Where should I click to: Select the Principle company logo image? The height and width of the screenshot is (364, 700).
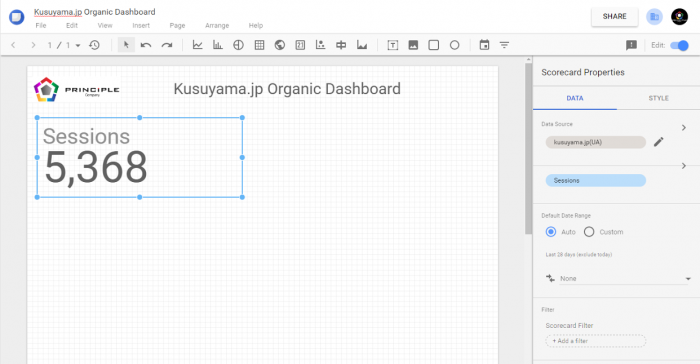(77, 89)
